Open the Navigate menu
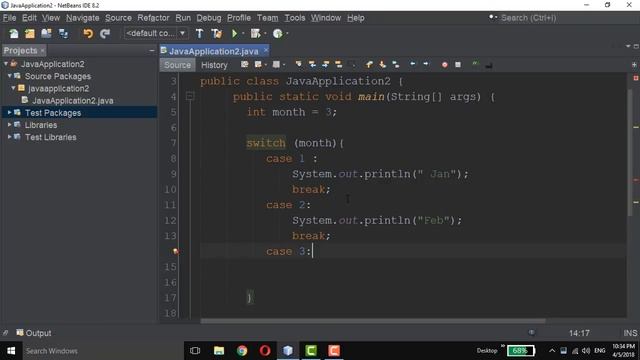 [82, 18]
